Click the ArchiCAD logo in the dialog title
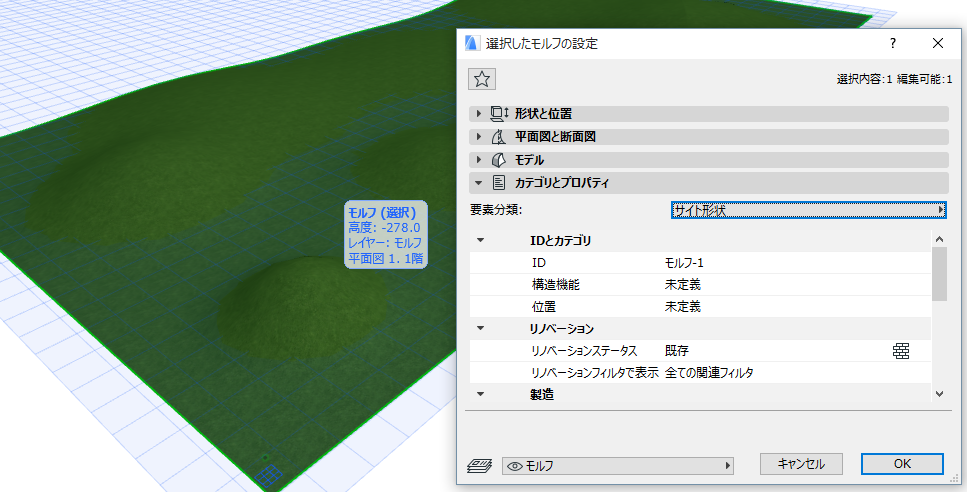The width and height of the screenshot is (967, 492). click(472, 43)
